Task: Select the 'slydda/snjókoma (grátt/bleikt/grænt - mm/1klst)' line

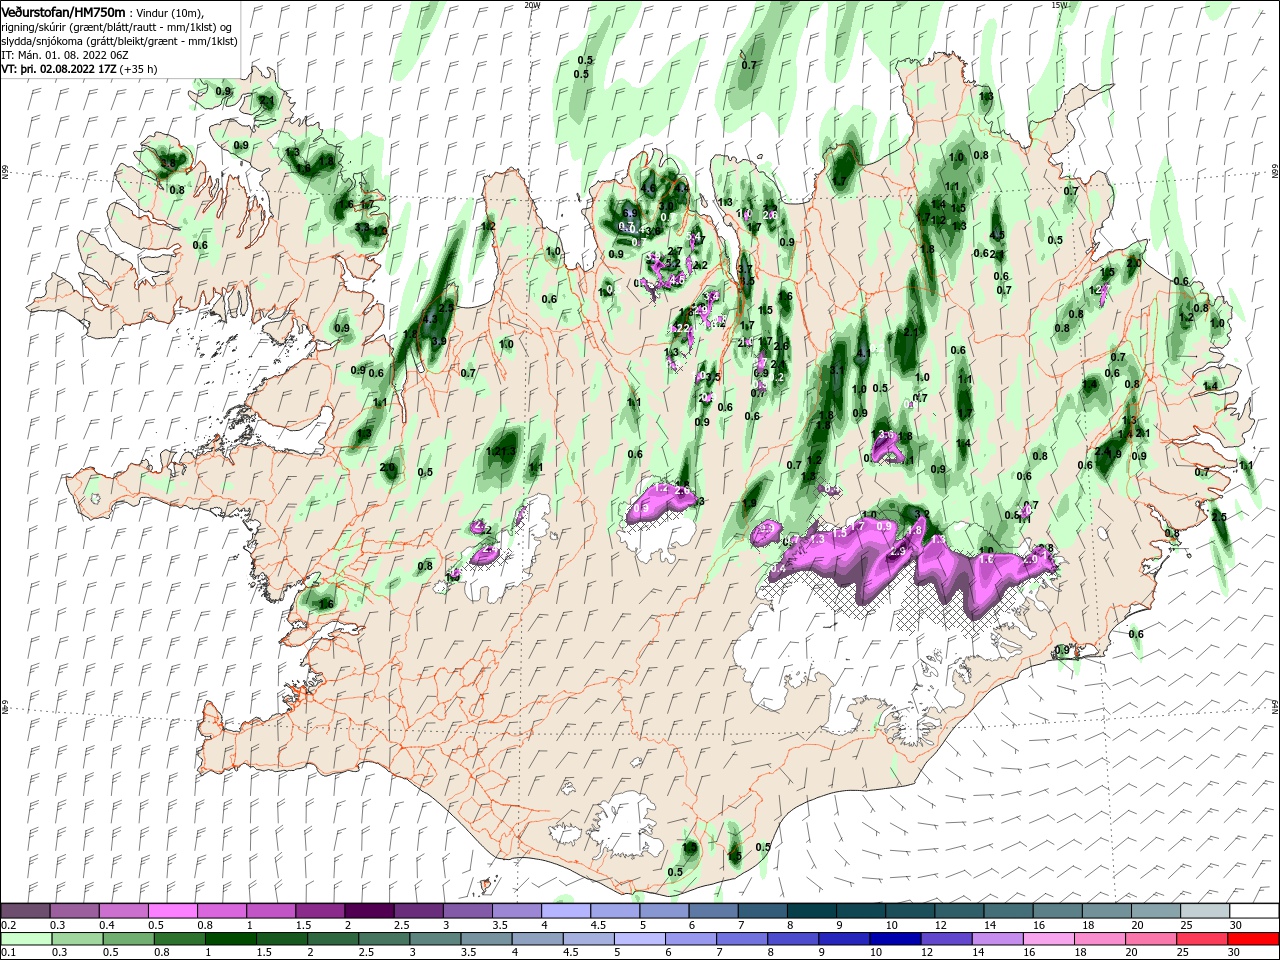Action: click(119, 41)
